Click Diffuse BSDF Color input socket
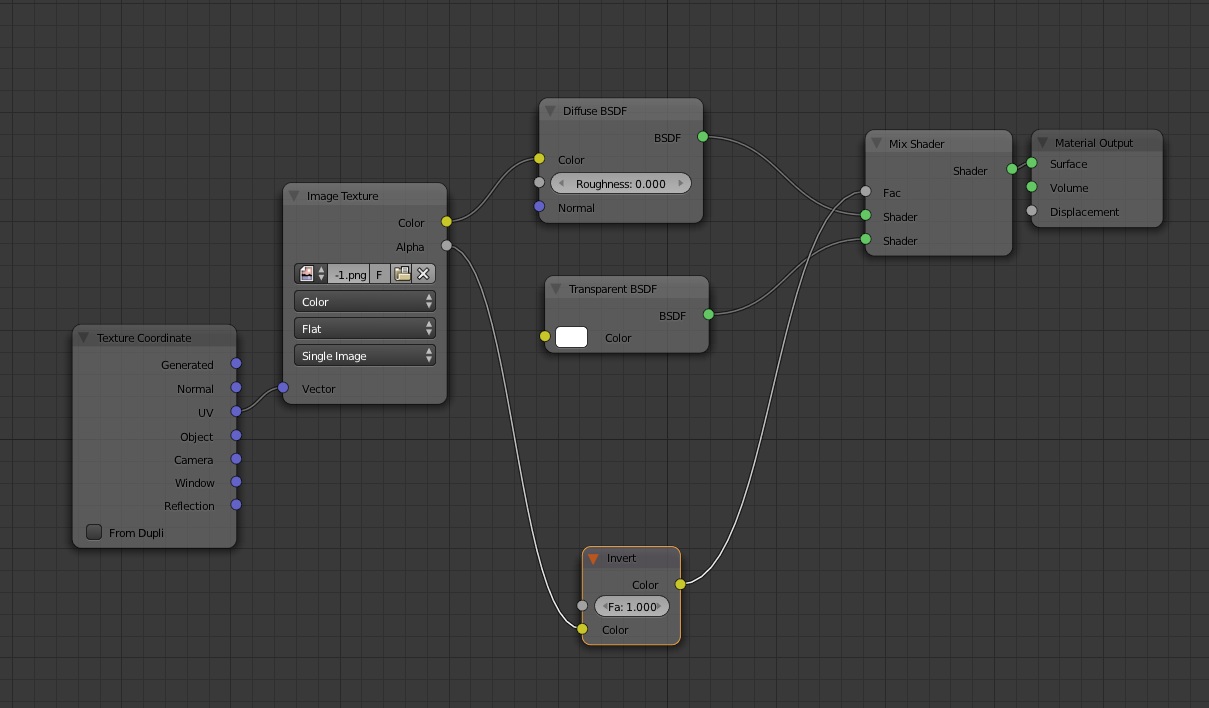 coord(539,158)
